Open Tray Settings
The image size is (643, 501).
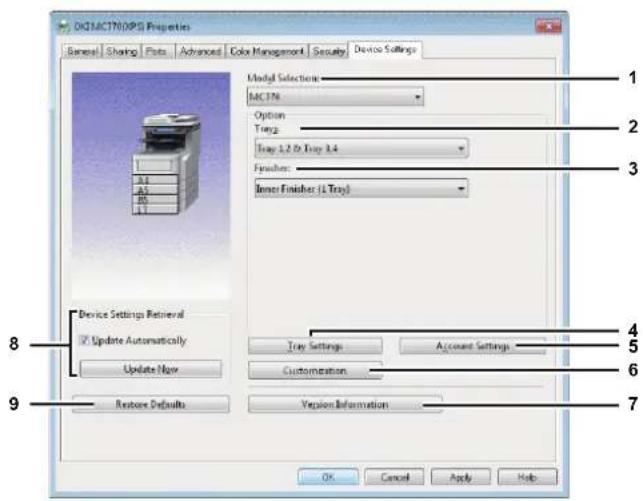click(315, 346)
